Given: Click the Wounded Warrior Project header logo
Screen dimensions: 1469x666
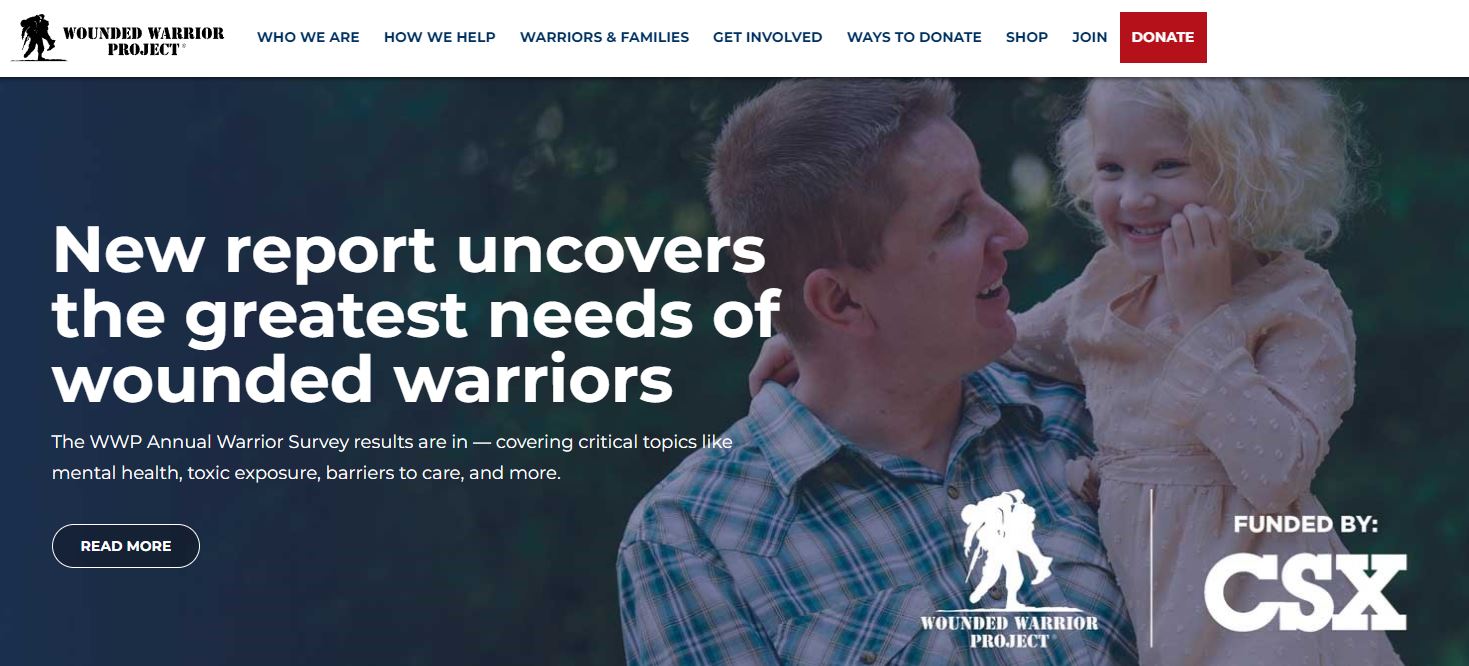Looking at the screenshot, I should click(118, 38).
